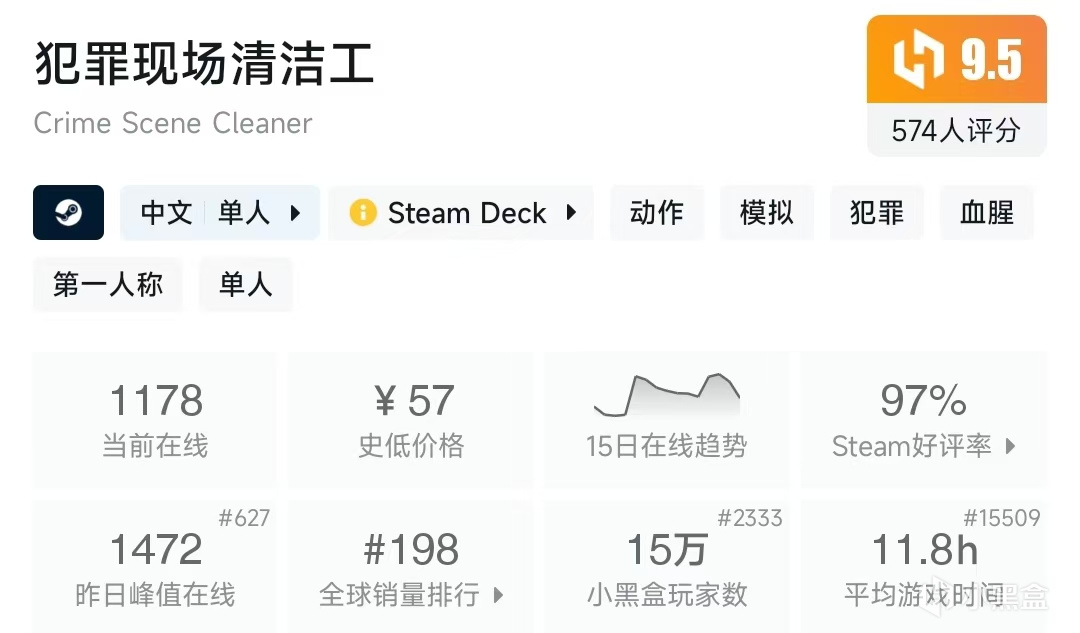Click the Steam Deck yellow info icon
Screen dimensions: 1080x633
tap(362, 213)
